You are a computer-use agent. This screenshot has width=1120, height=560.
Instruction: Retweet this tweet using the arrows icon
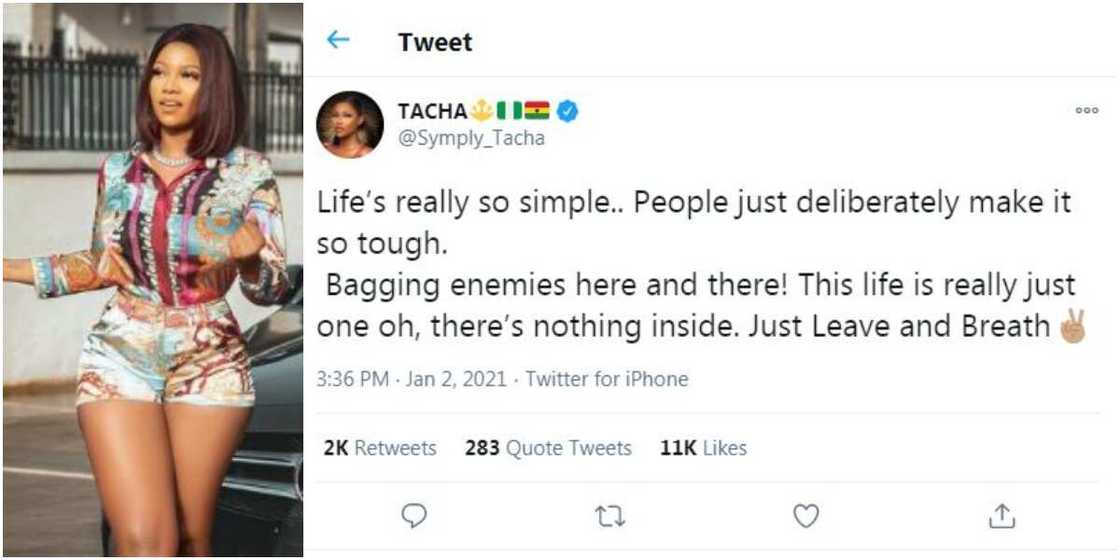click(x=609, y=515)
